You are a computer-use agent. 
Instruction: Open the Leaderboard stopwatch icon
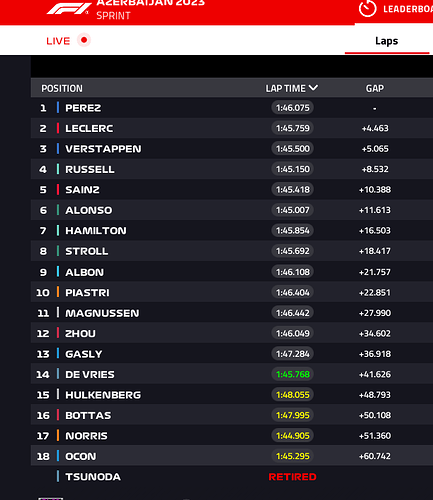(368, 8)
